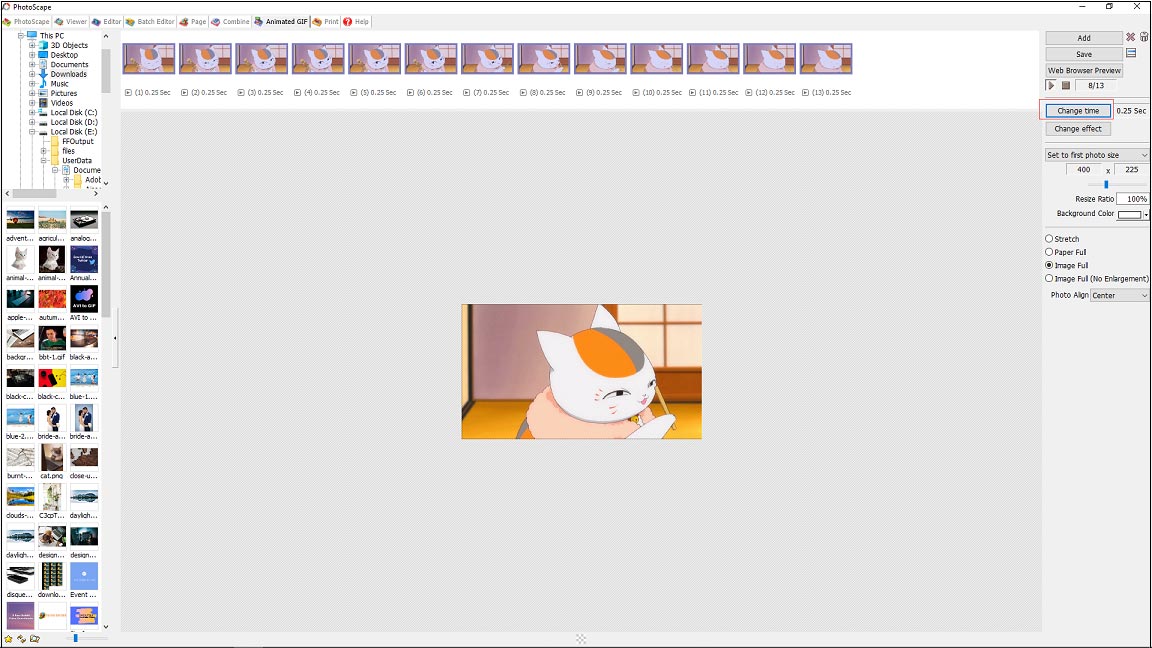Open the Set to first photo size dropdown
The image size is (1152, 648).
(1096, 155)
